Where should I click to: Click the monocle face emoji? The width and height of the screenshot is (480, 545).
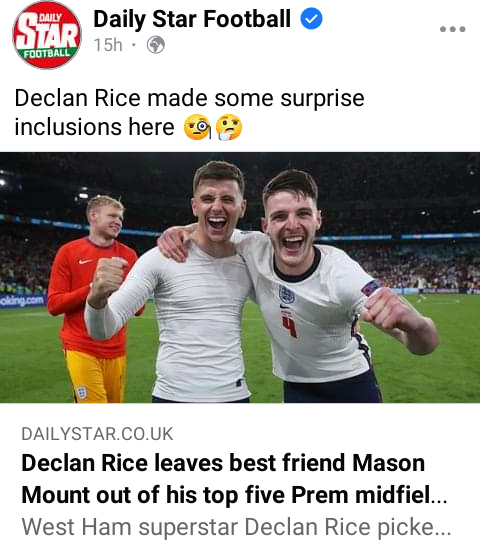click(x=197, y=127)
